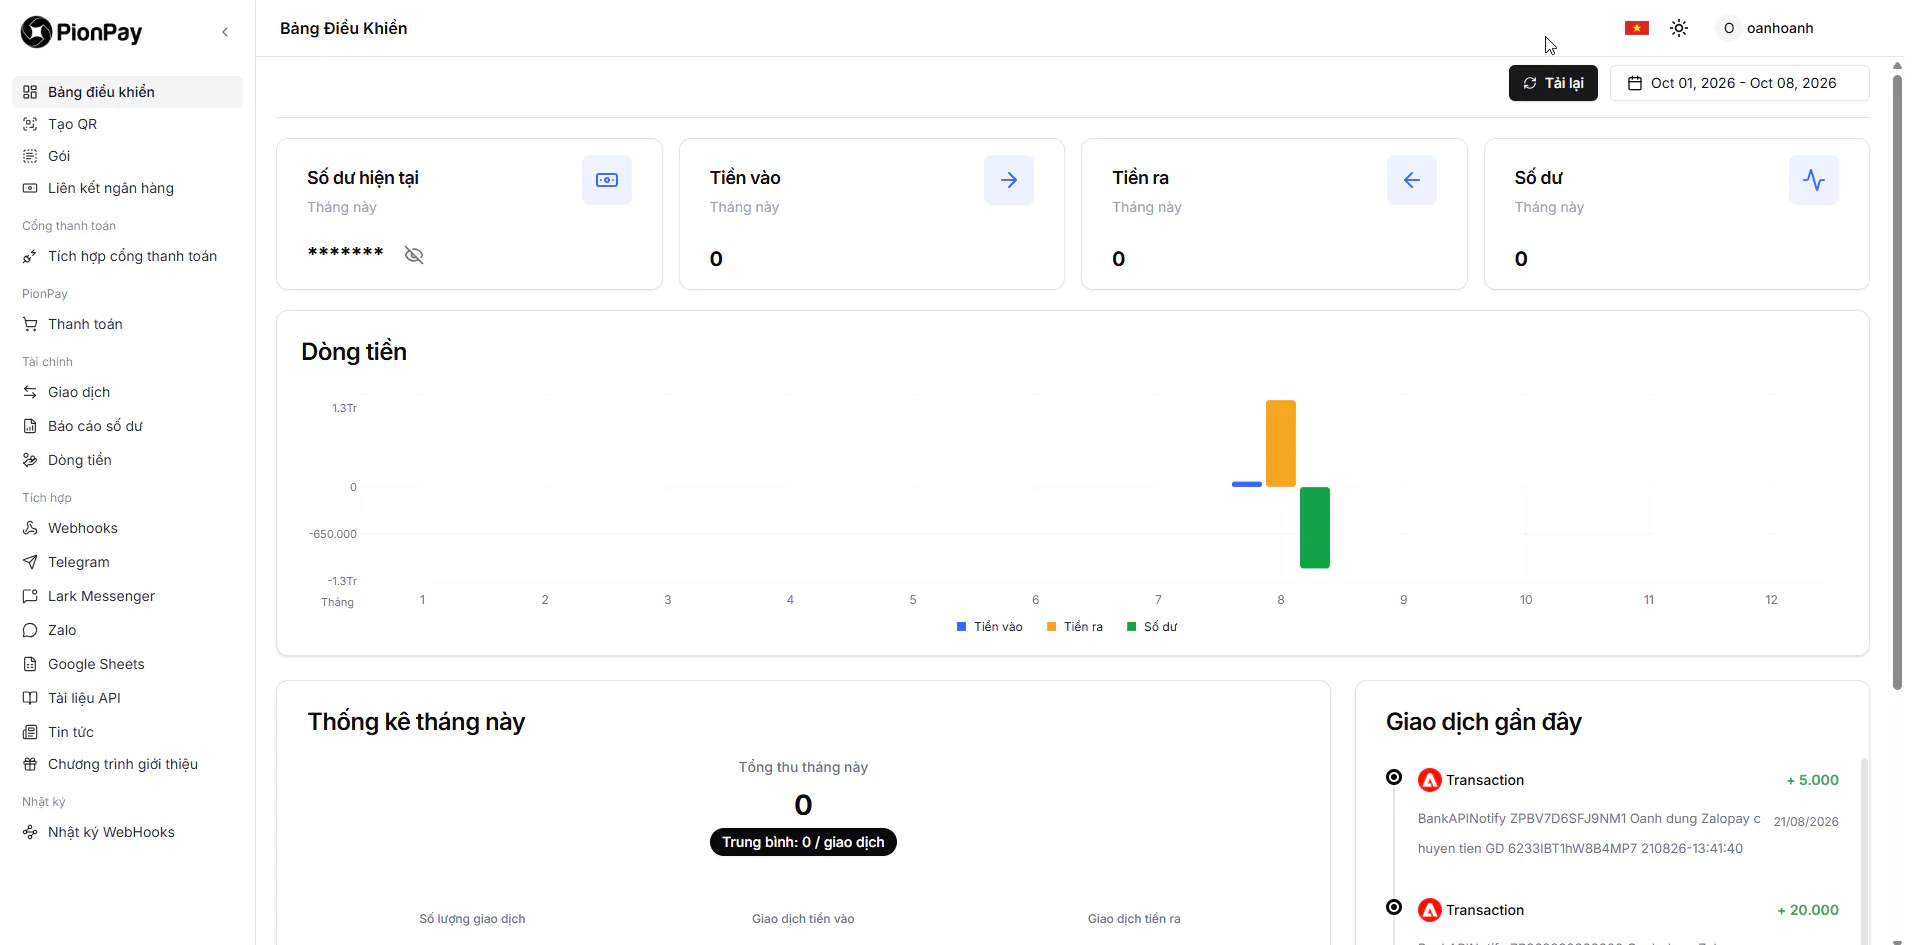
Task: Toggle Số dư legend series in chart
Action: (1152, 627)
